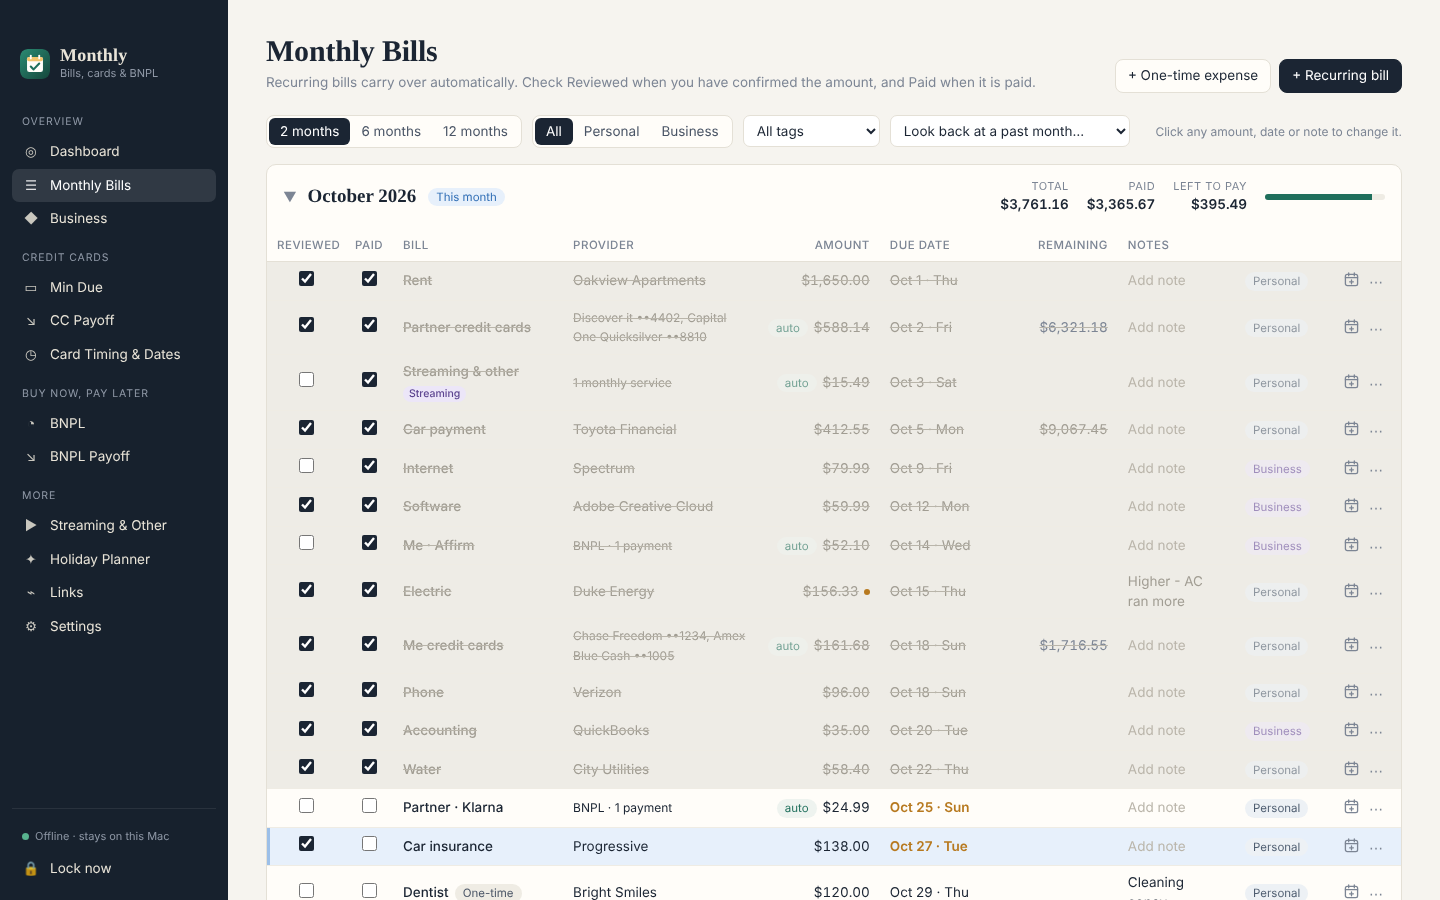The image size is (1440, 900).
Task: Open the Look back at a past month dropdown
Action: [x=1010, y=131]
